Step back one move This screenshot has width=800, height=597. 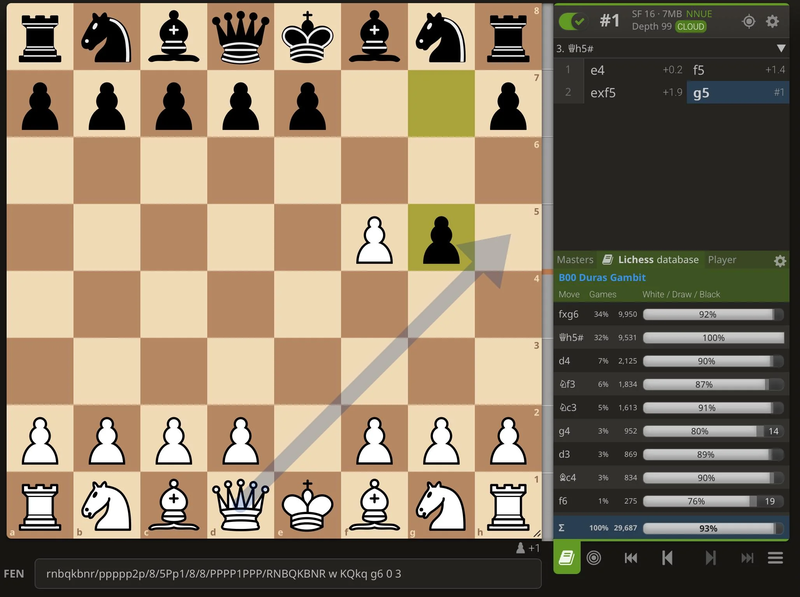(x=667, y=557)
